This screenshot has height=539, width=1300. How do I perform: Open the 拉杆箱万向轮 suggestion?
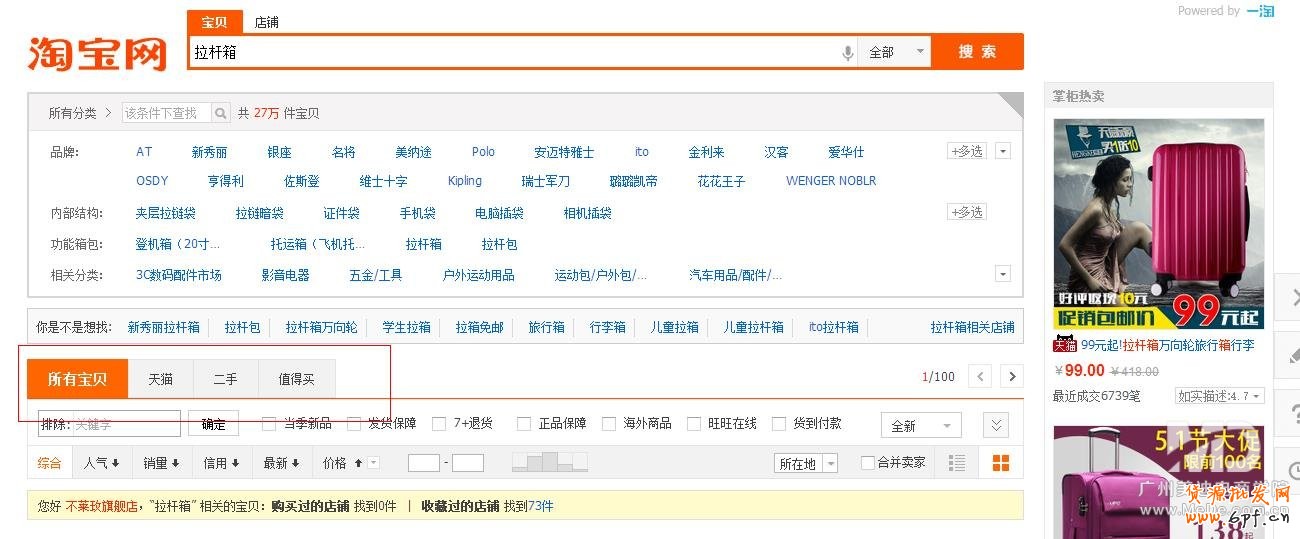pyautogui.click(x=321, y=327)
